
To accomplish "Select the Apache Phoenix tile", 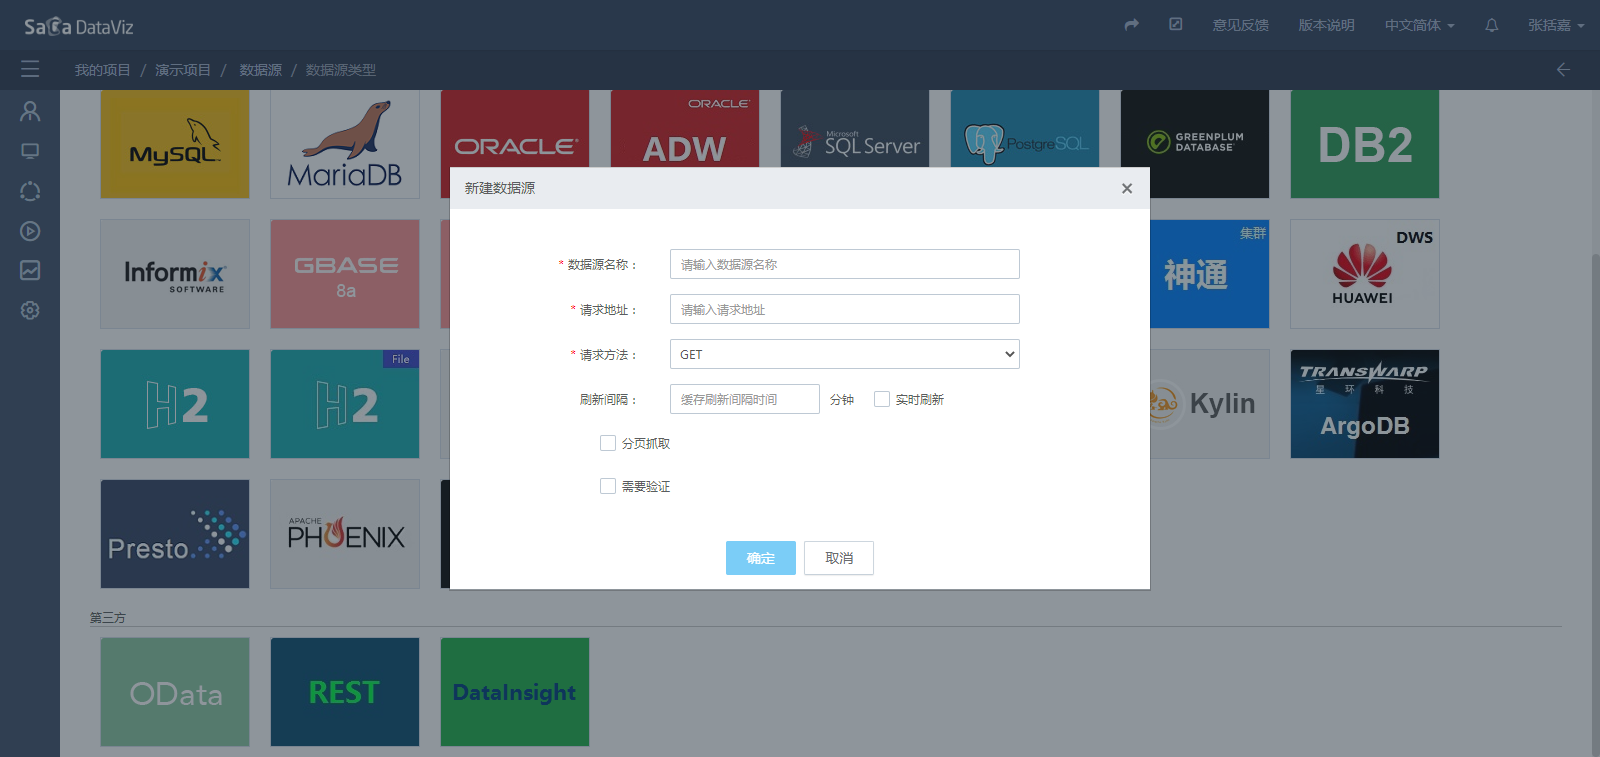I will [x=345, y=534].
